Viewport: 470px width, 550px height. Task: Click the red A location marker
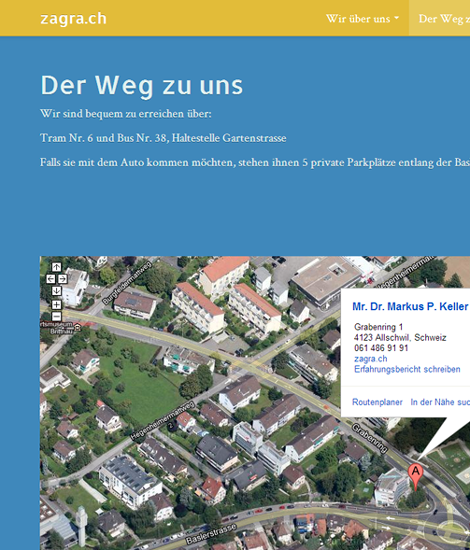(415, 476)
